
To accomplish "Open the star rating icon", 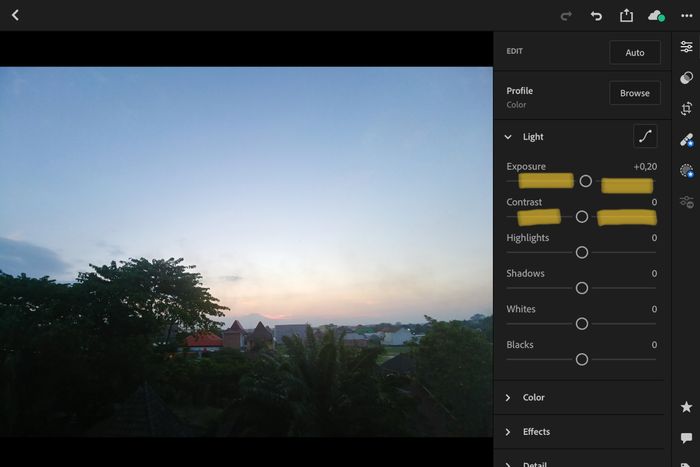I will point(687,407).
